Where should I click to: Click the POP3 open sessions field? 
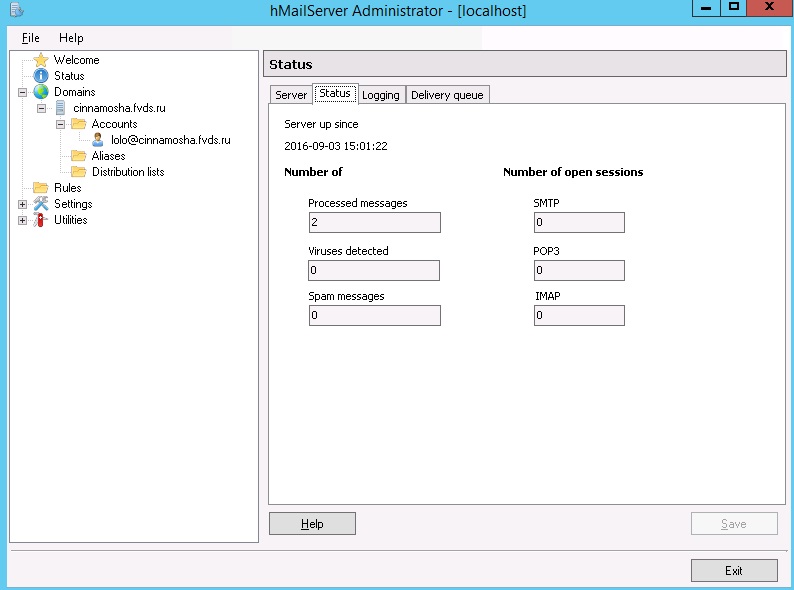(x=579, y=270)
